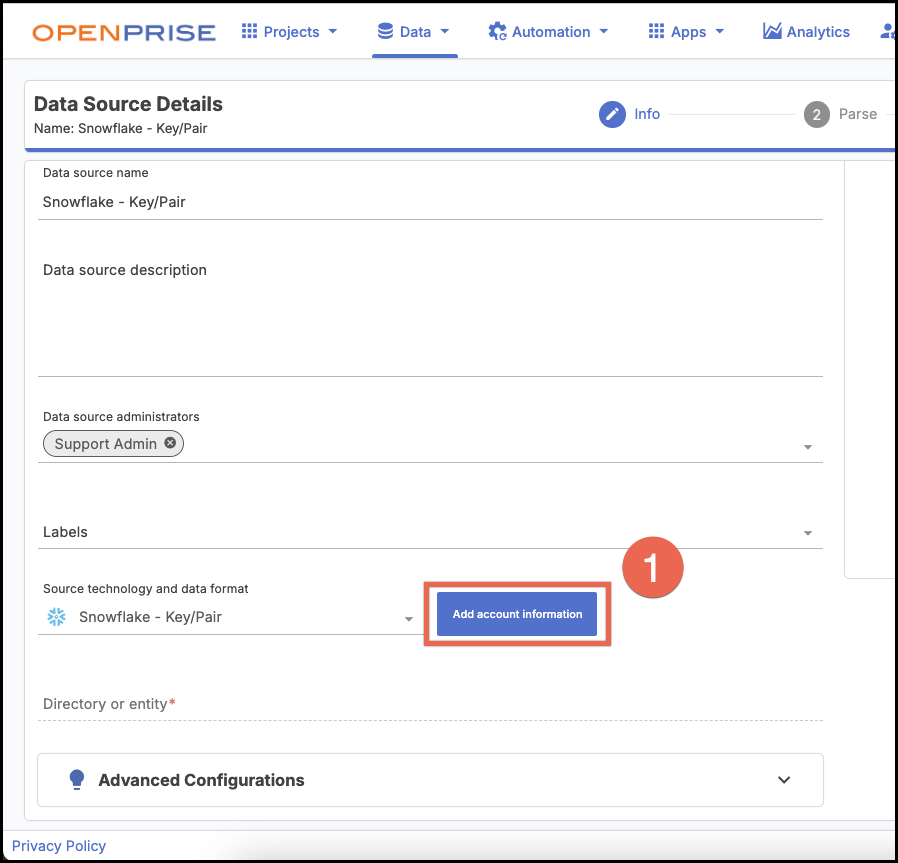Go to the Info step label
Image resolution: width=898 pixels, height=863 pixels.
click(x=647, y=114)
